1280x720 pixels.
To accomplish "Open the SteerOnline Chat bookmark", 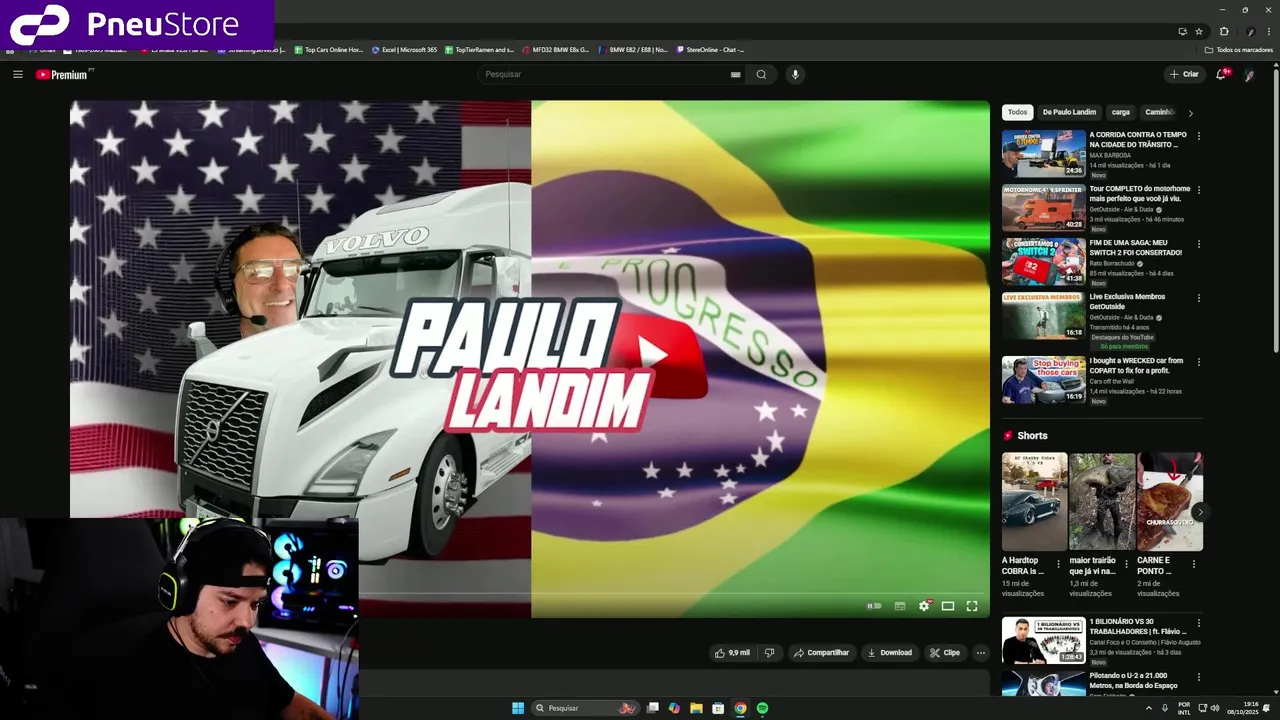I will [710, 49].
